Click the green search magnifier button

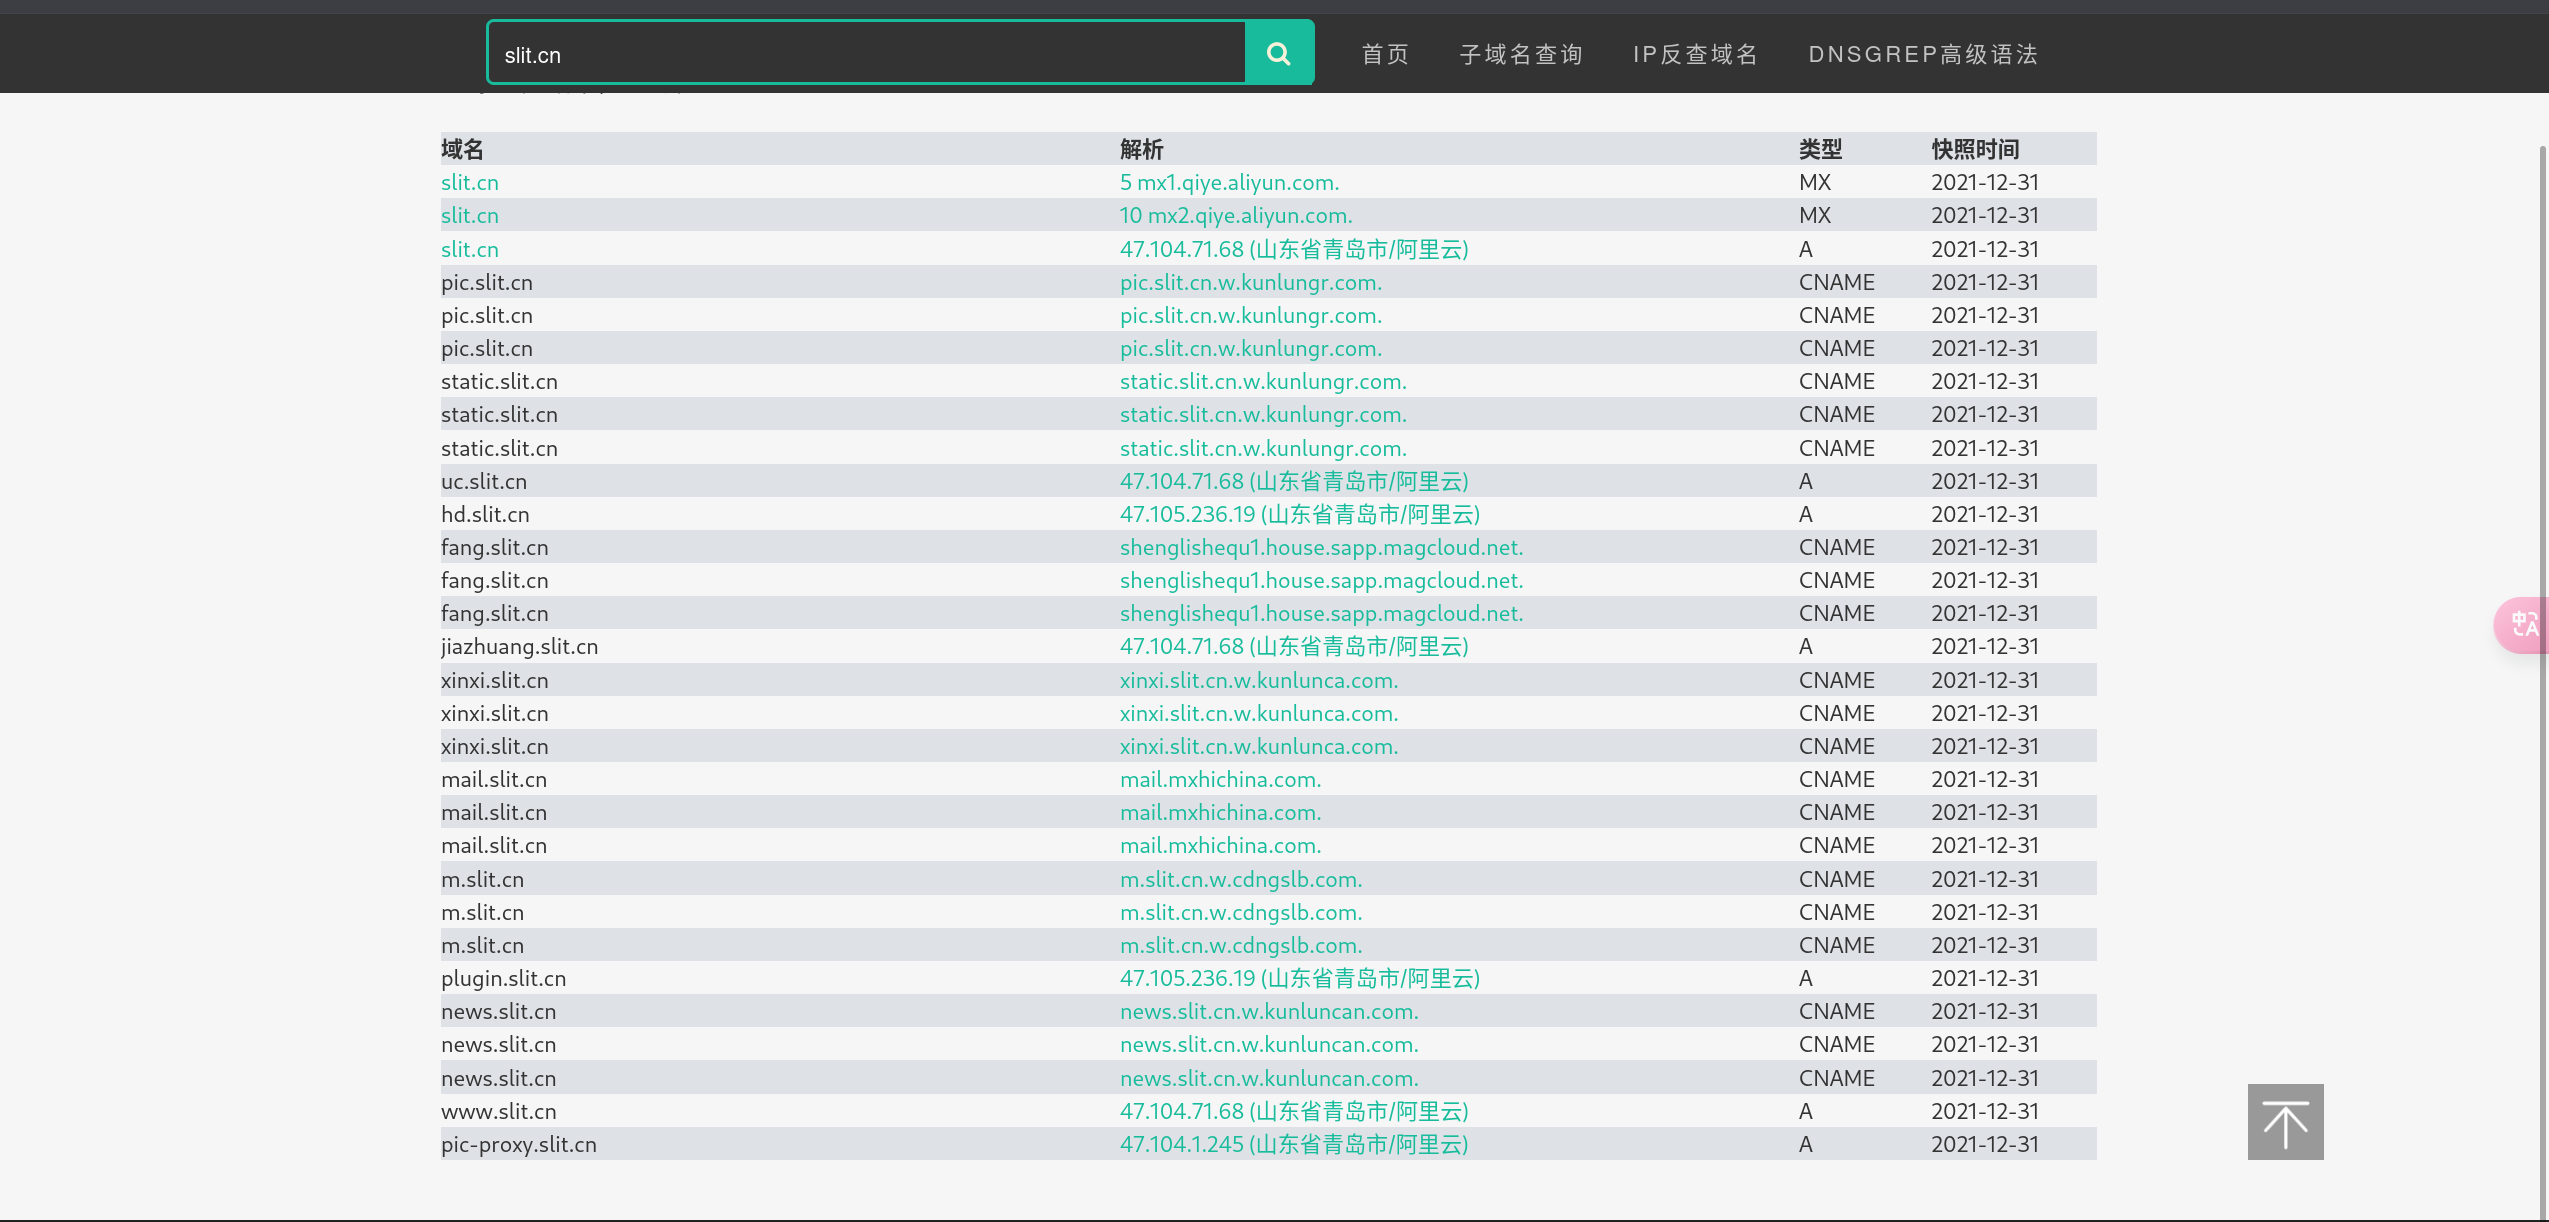click(1278, 53)
